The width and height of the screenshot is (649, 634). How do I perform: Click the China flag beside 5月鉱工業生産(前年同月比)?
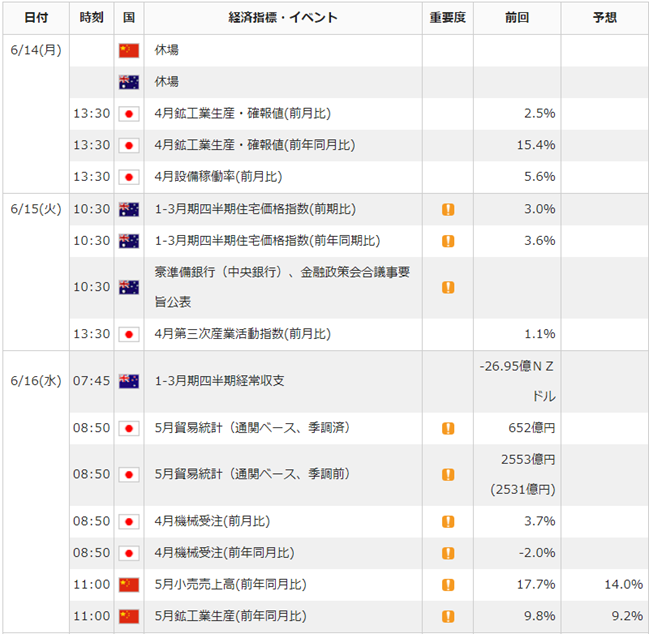point(129,617)
